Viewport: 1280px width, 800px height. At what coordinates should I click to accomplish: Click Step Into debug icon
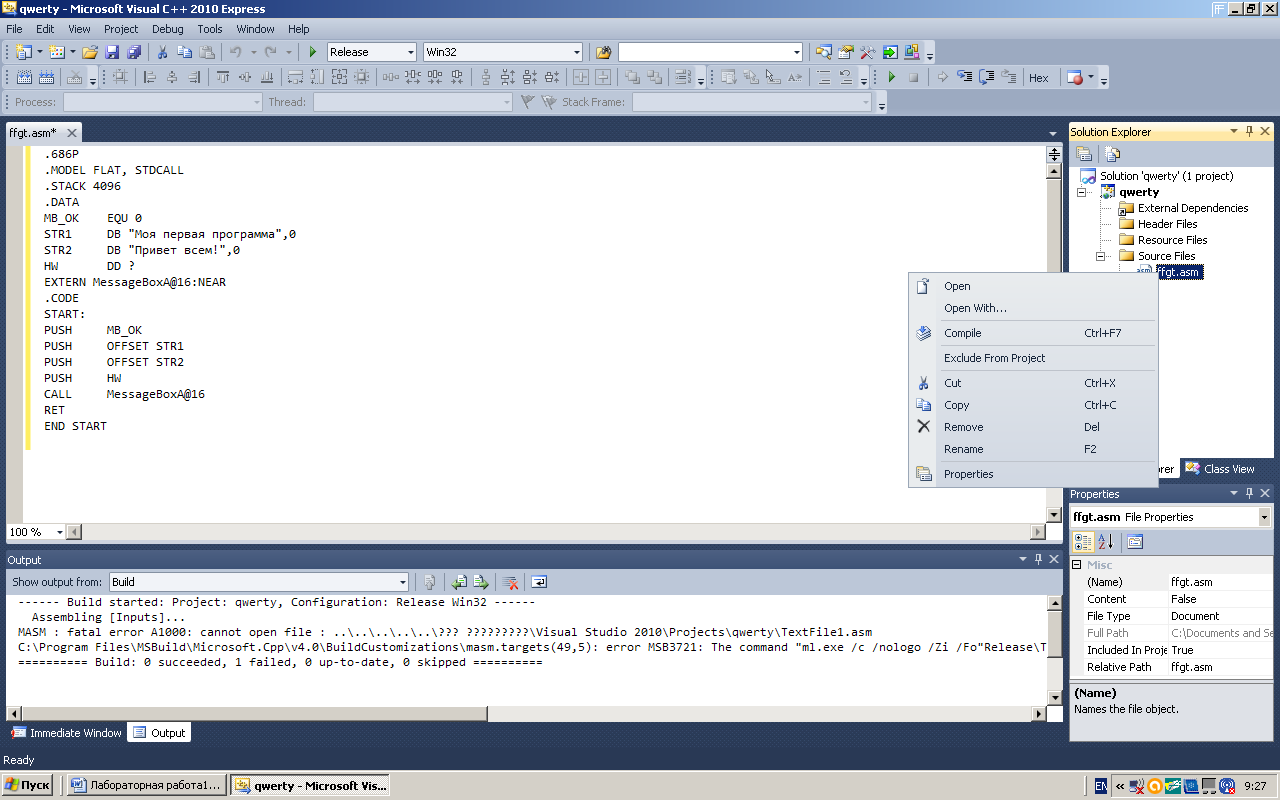(965, 77)
